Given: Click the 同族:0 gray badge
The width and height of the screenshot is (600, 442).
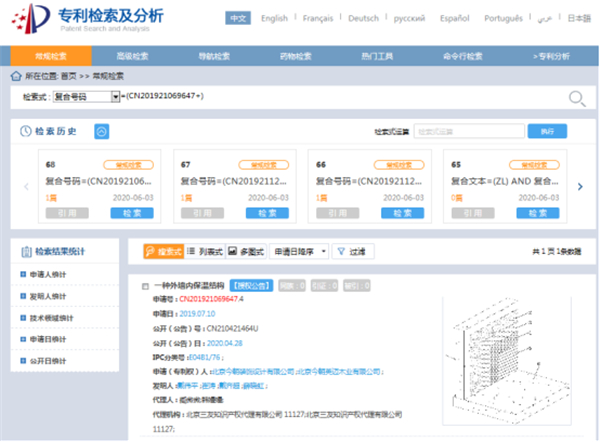Looking at the screenshot, I should tap(292, 285).
